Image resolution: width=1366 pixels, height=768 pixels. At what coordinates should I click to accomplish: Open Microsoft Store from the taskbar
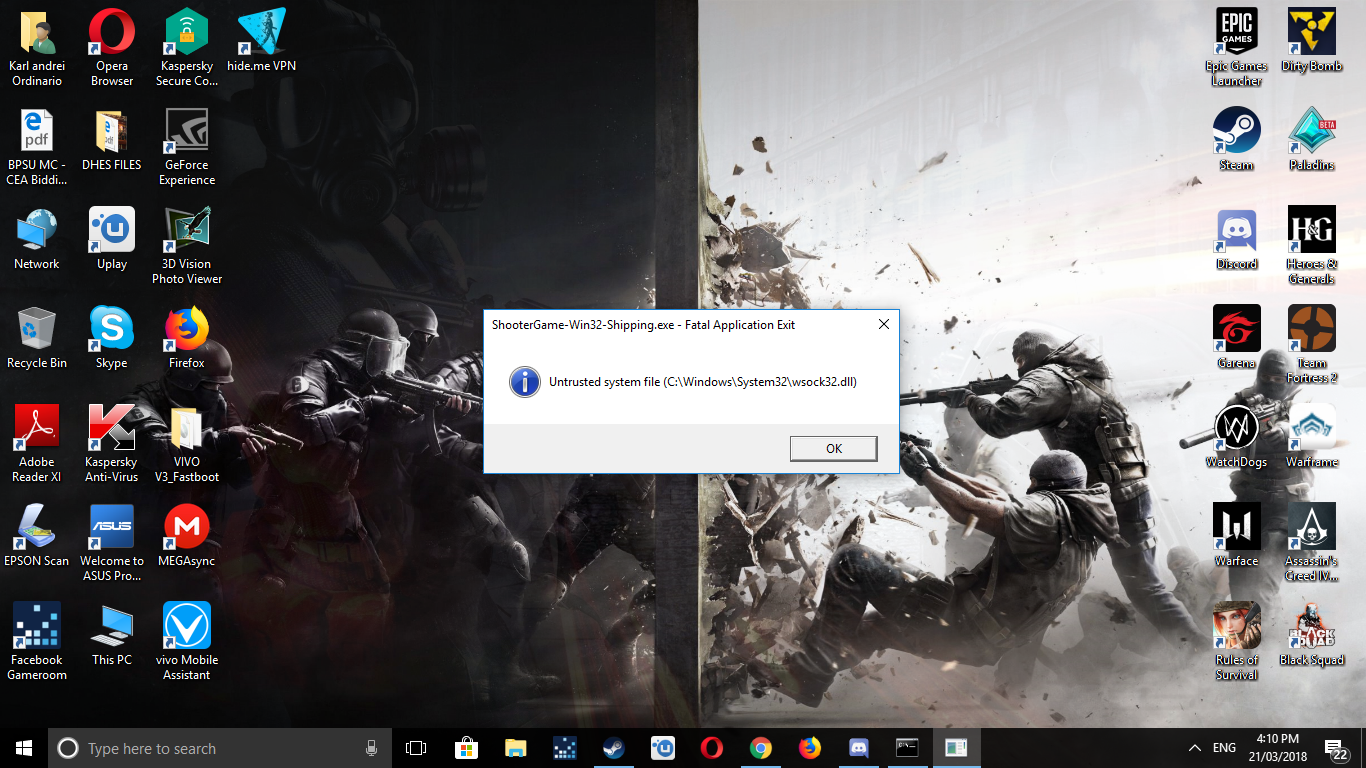466,748
